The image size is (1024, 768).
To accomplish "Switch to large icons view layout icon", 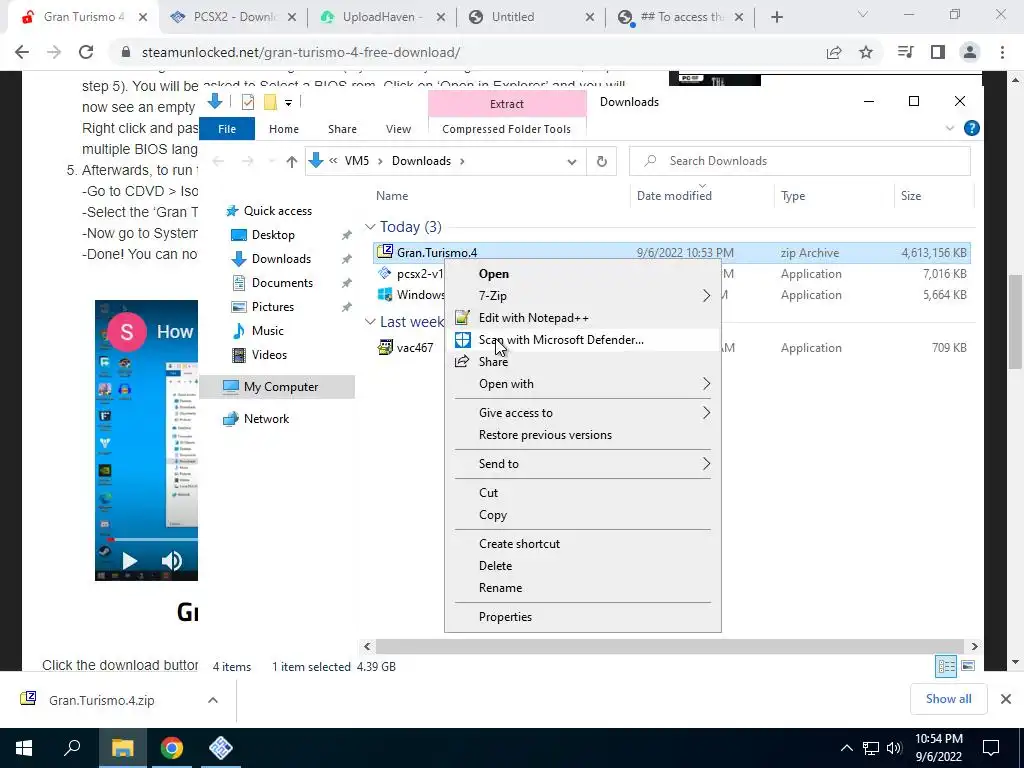I will tap(968, 666).
